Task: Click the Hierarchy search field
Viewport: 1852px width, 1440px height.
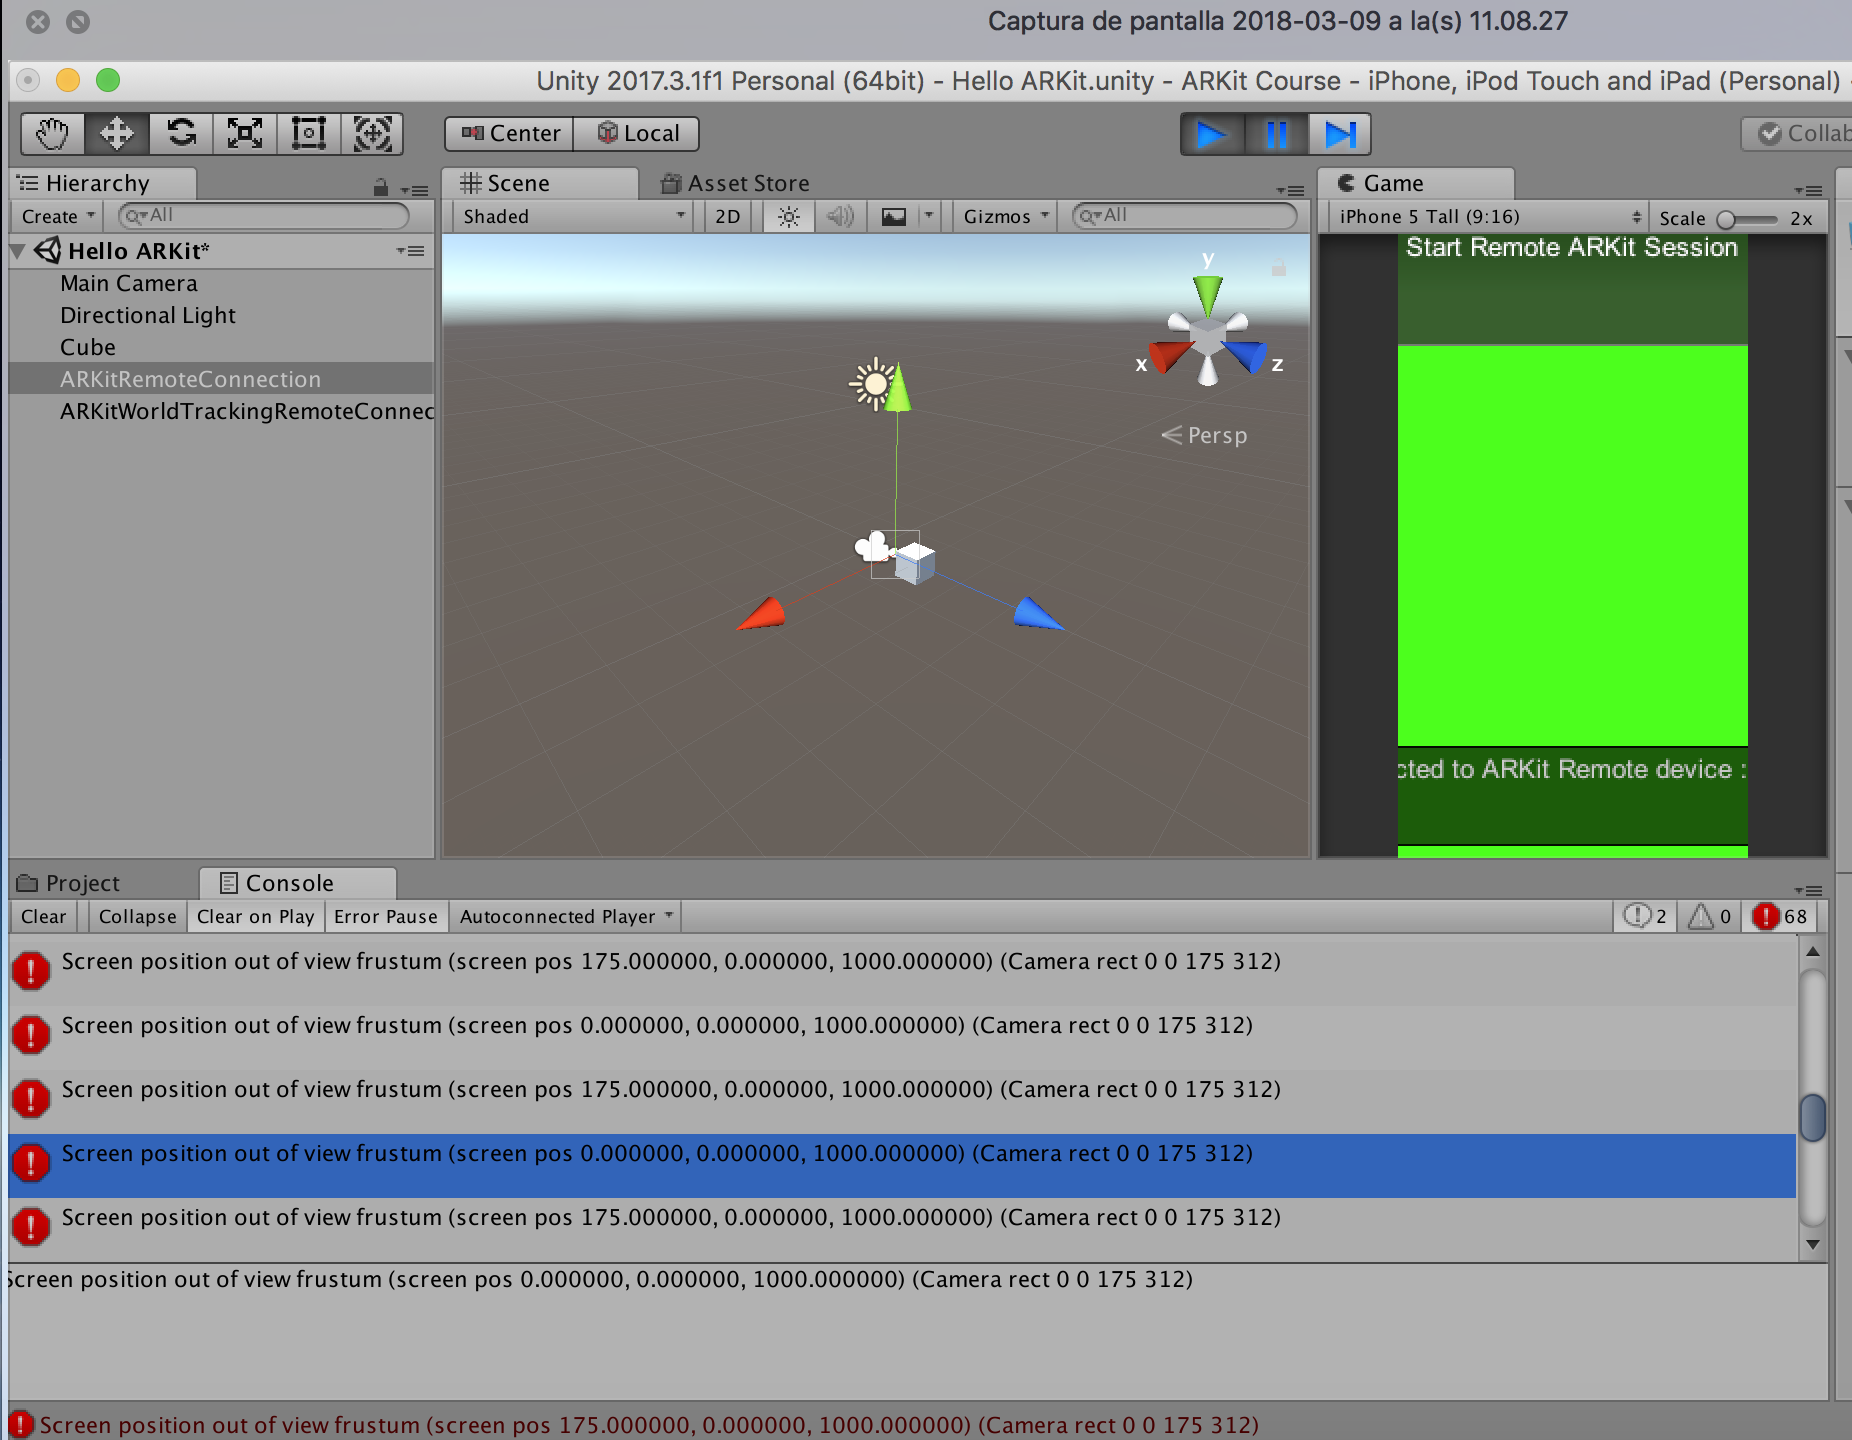Action: (264, 216)
